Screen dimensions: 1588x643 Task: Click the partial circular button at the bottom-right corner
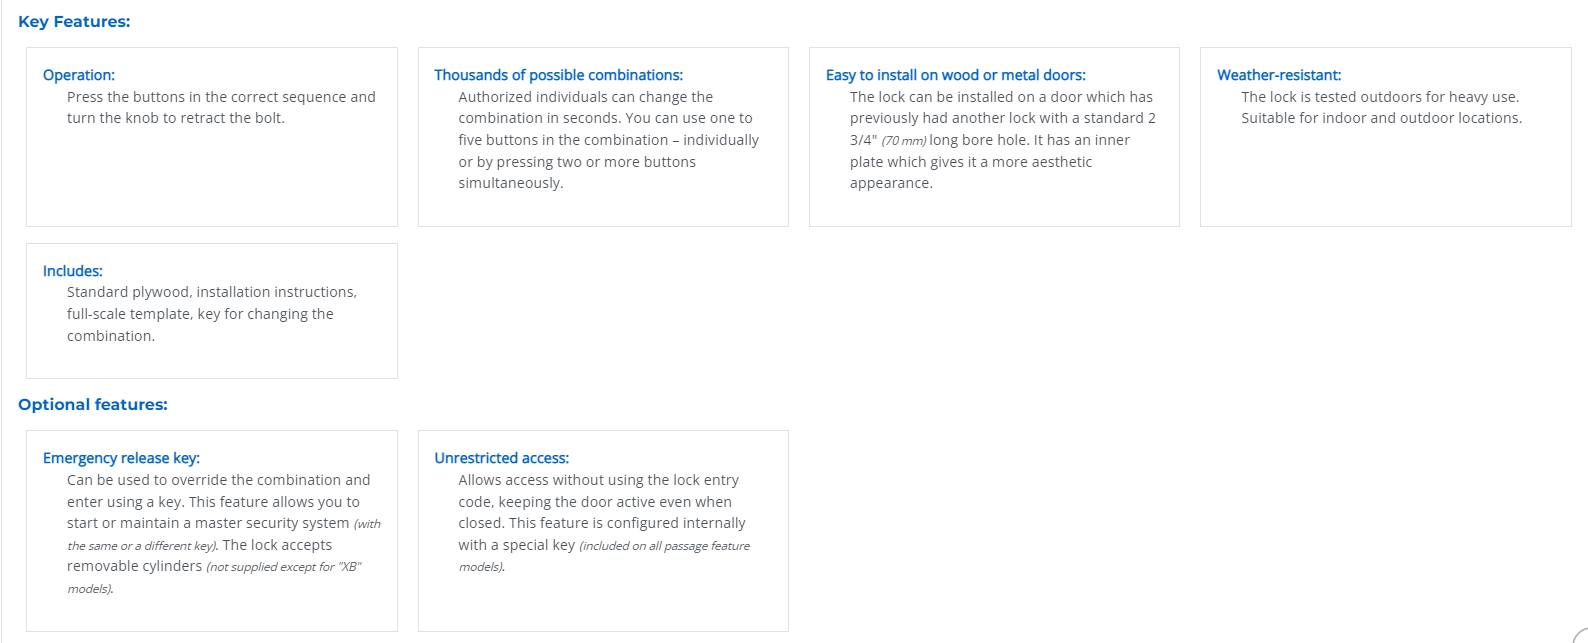(1581, 636)
